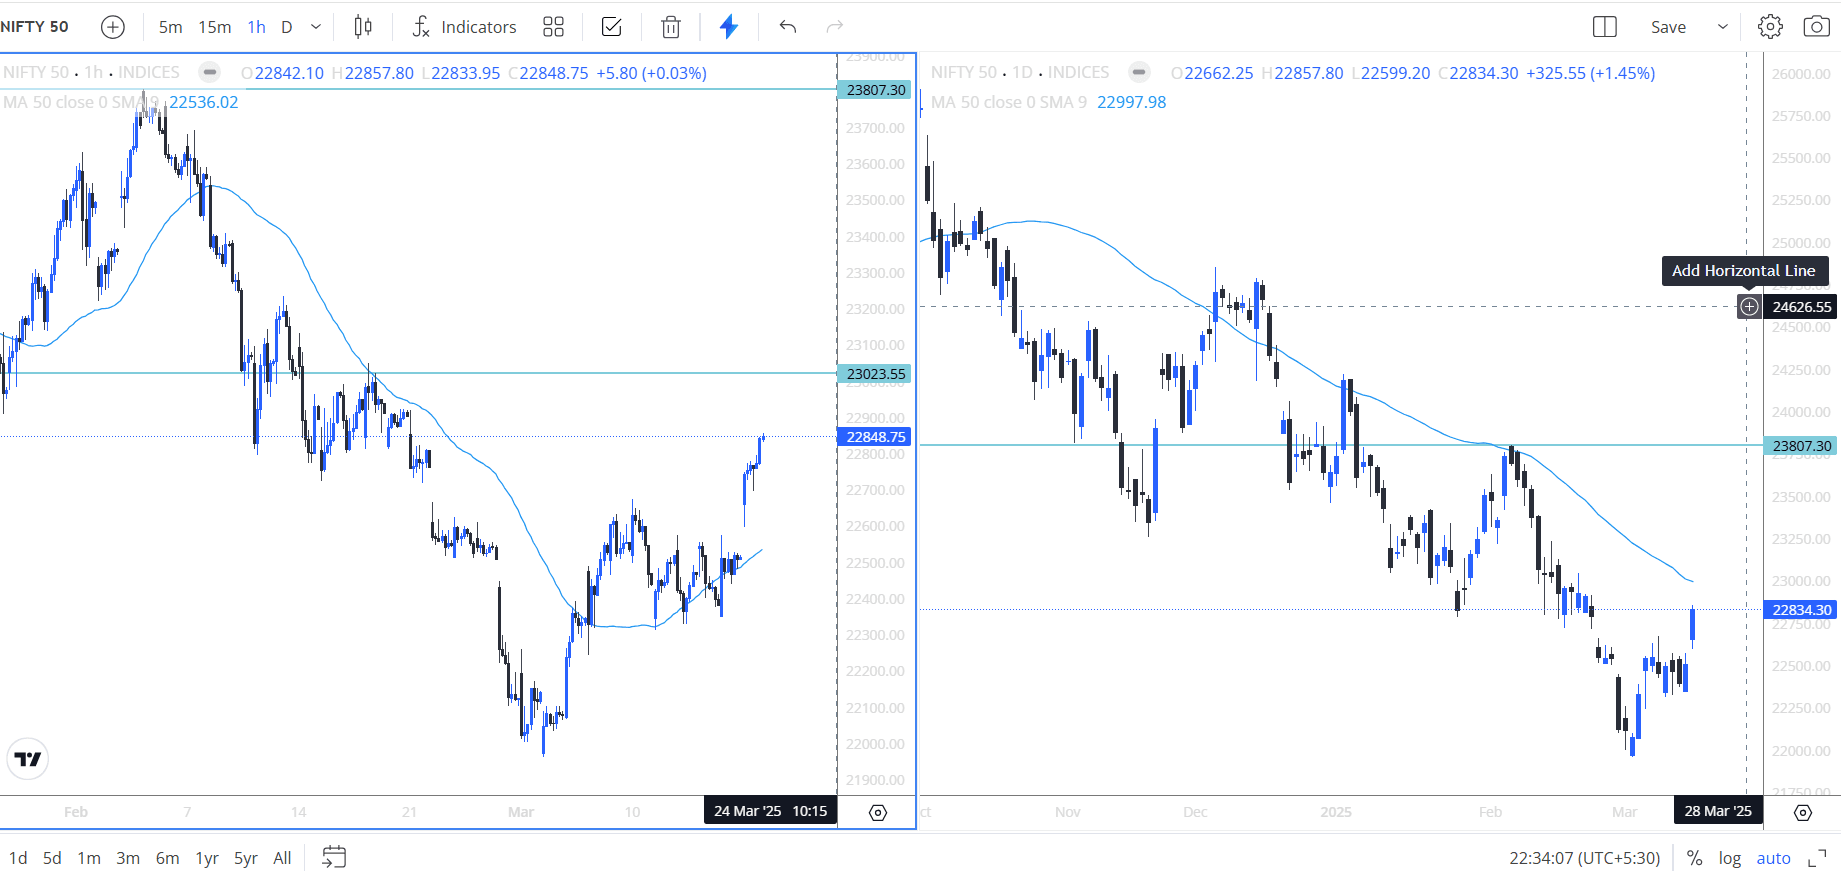The width and height of the screenshot is (1841, 871).
Task: Undo the last chart action
Action: point(788,27)
